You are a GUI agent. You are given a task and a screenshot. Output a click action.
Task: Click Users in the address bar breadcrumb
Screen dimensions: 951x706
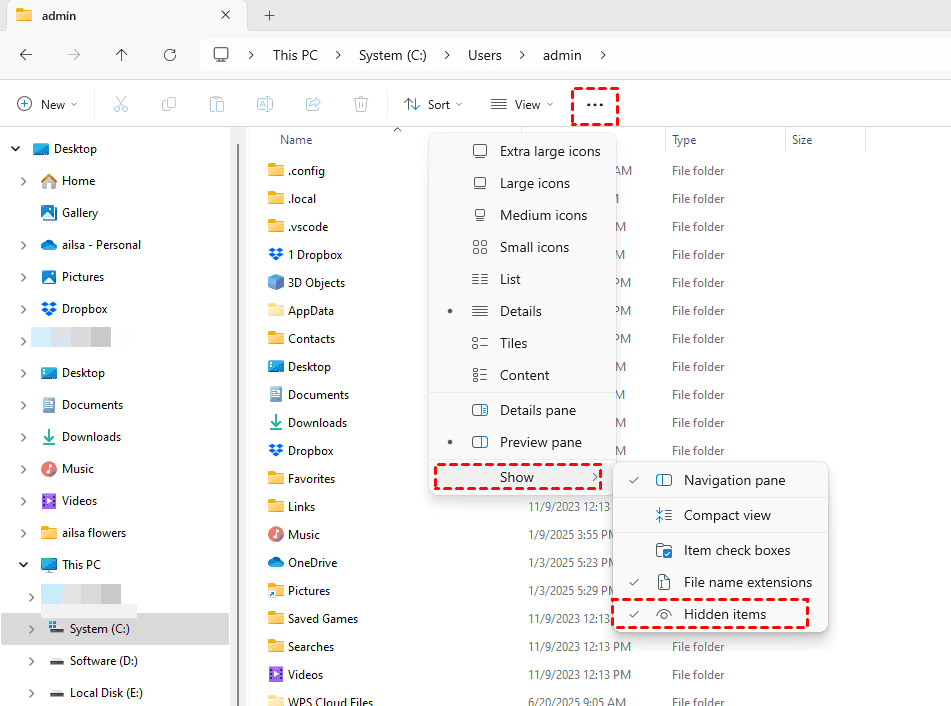pos(485,55)
